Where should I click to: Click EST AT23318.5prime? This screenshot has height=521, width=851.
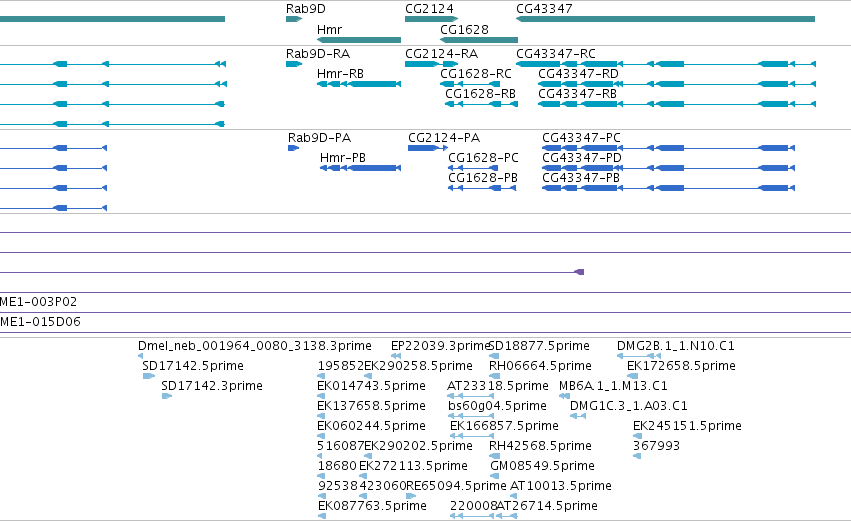[498, 386]
